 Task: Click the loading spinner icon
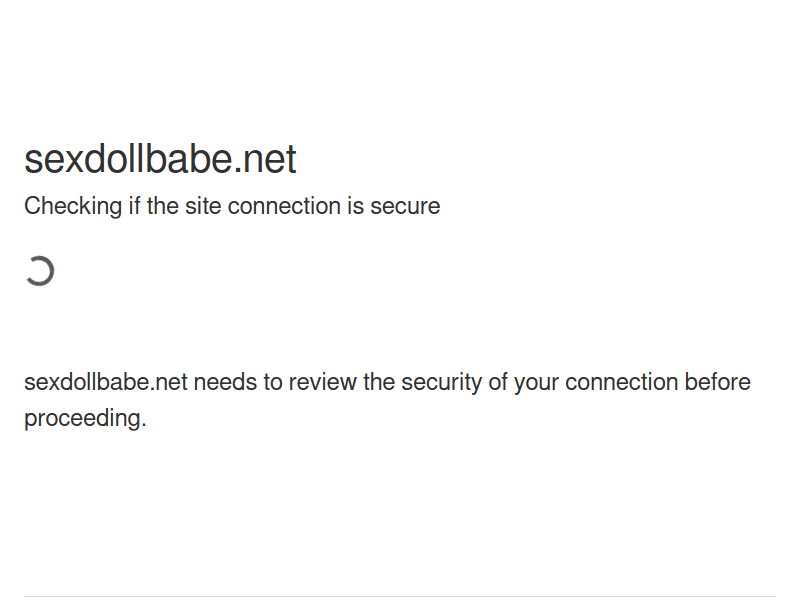tap(39, 271)
